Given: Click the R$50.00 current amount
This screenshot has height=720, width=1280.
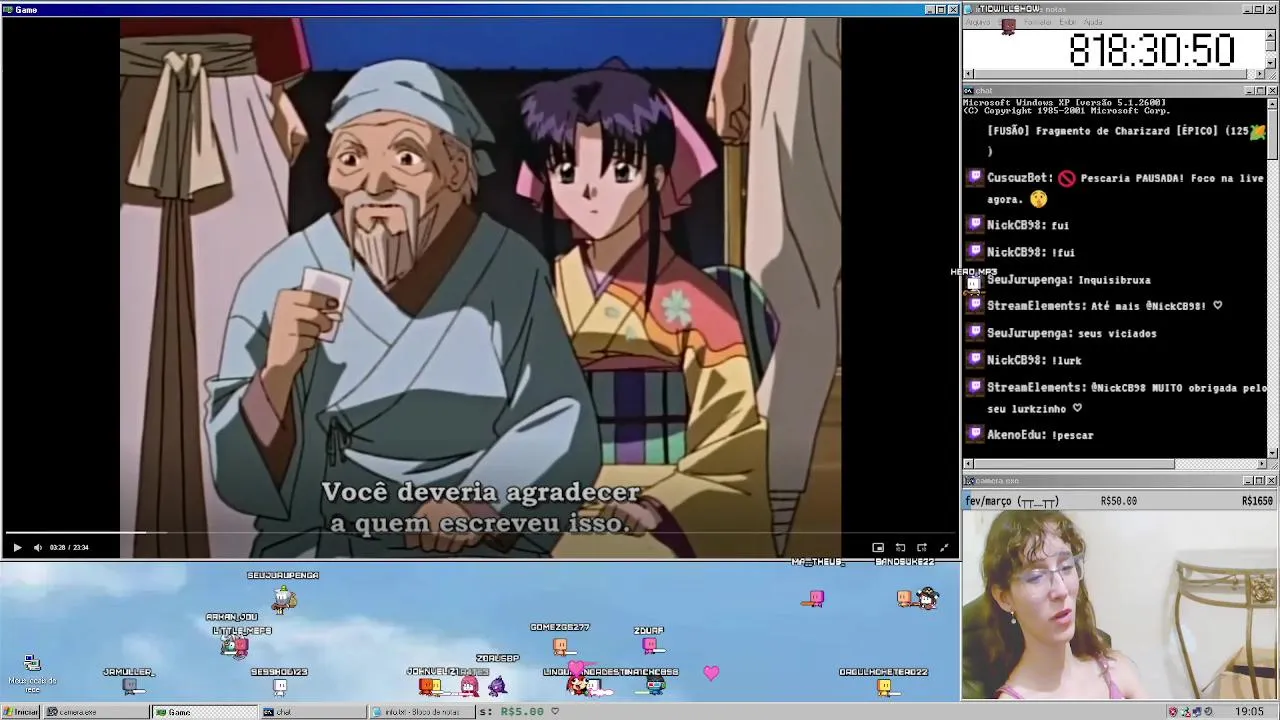Looking at the screenshot, I should tap(1119, 501).
